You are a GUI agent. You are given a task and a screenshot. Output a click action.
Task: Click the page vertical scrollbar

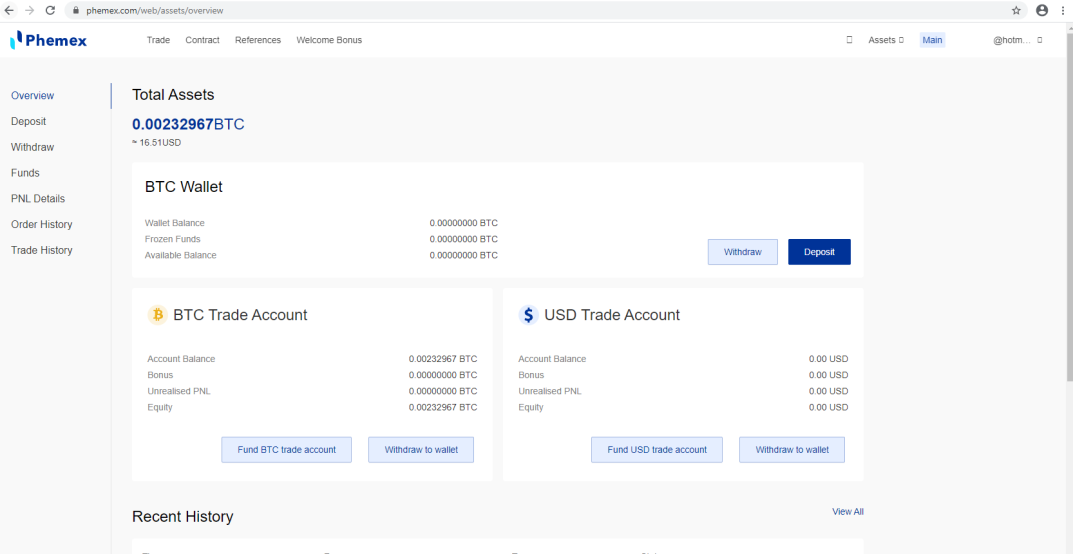coord(1068,205)
